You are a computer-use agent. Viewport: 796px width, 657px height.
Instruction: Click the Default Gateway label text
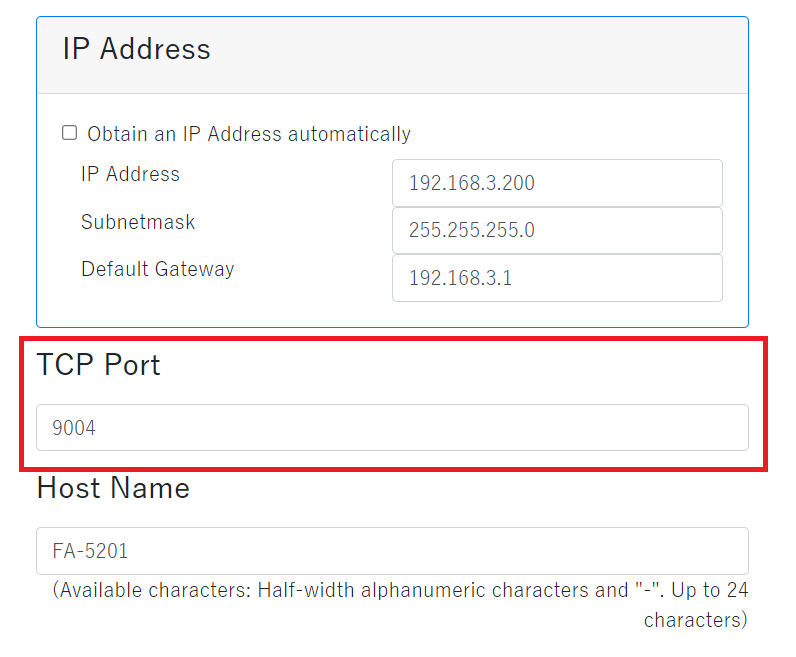(x=157, y=269)
